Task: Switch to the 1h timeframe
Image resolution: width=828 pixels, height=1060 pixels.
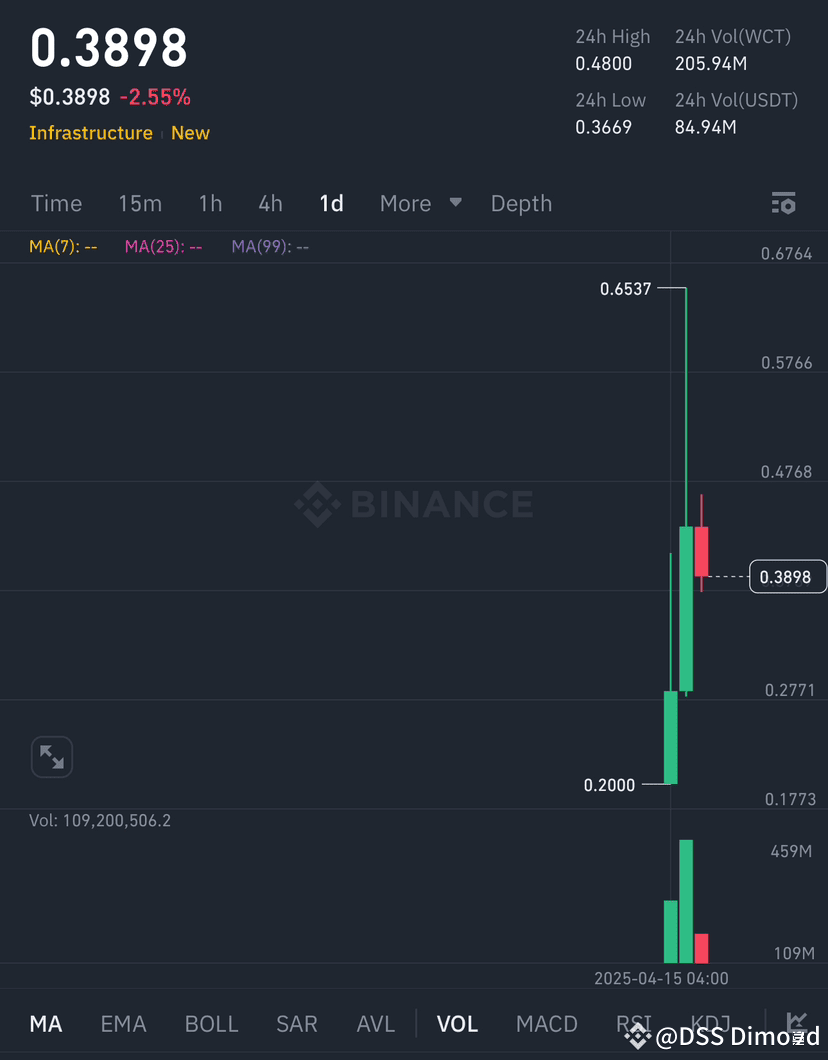Action: coord(210,203)
